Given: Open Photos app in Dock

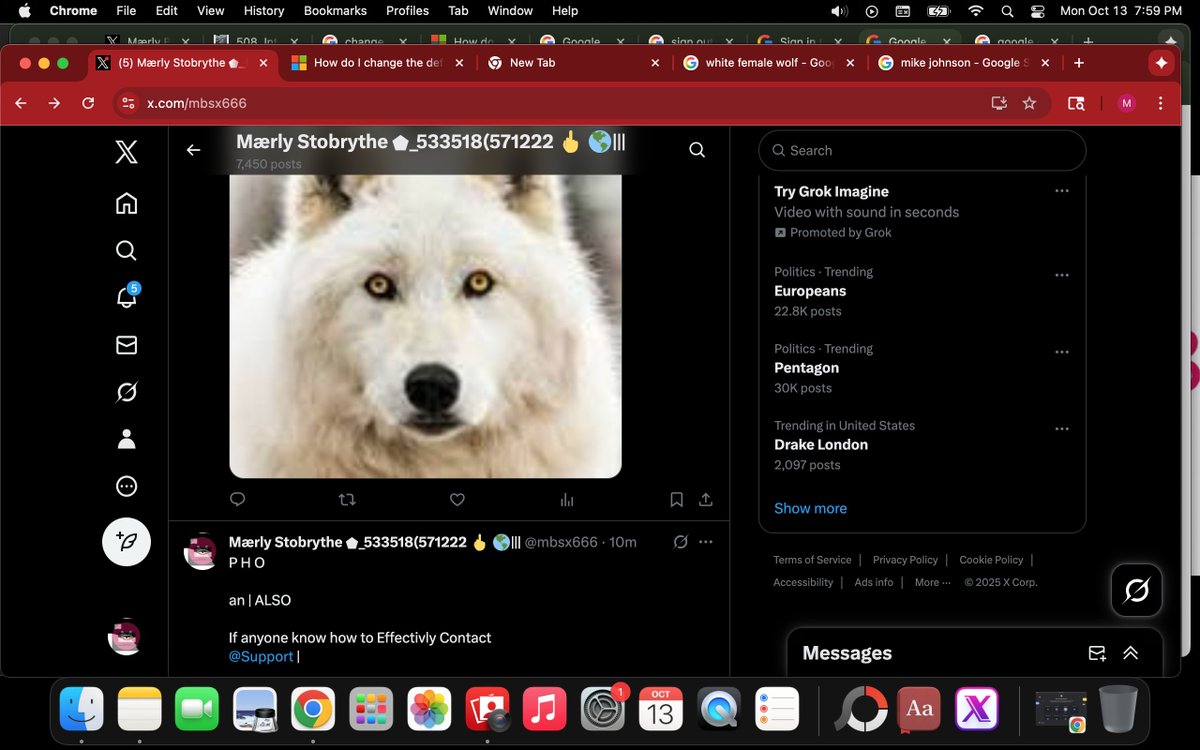Looking at the screenshot, I should [x=430, y=709].
